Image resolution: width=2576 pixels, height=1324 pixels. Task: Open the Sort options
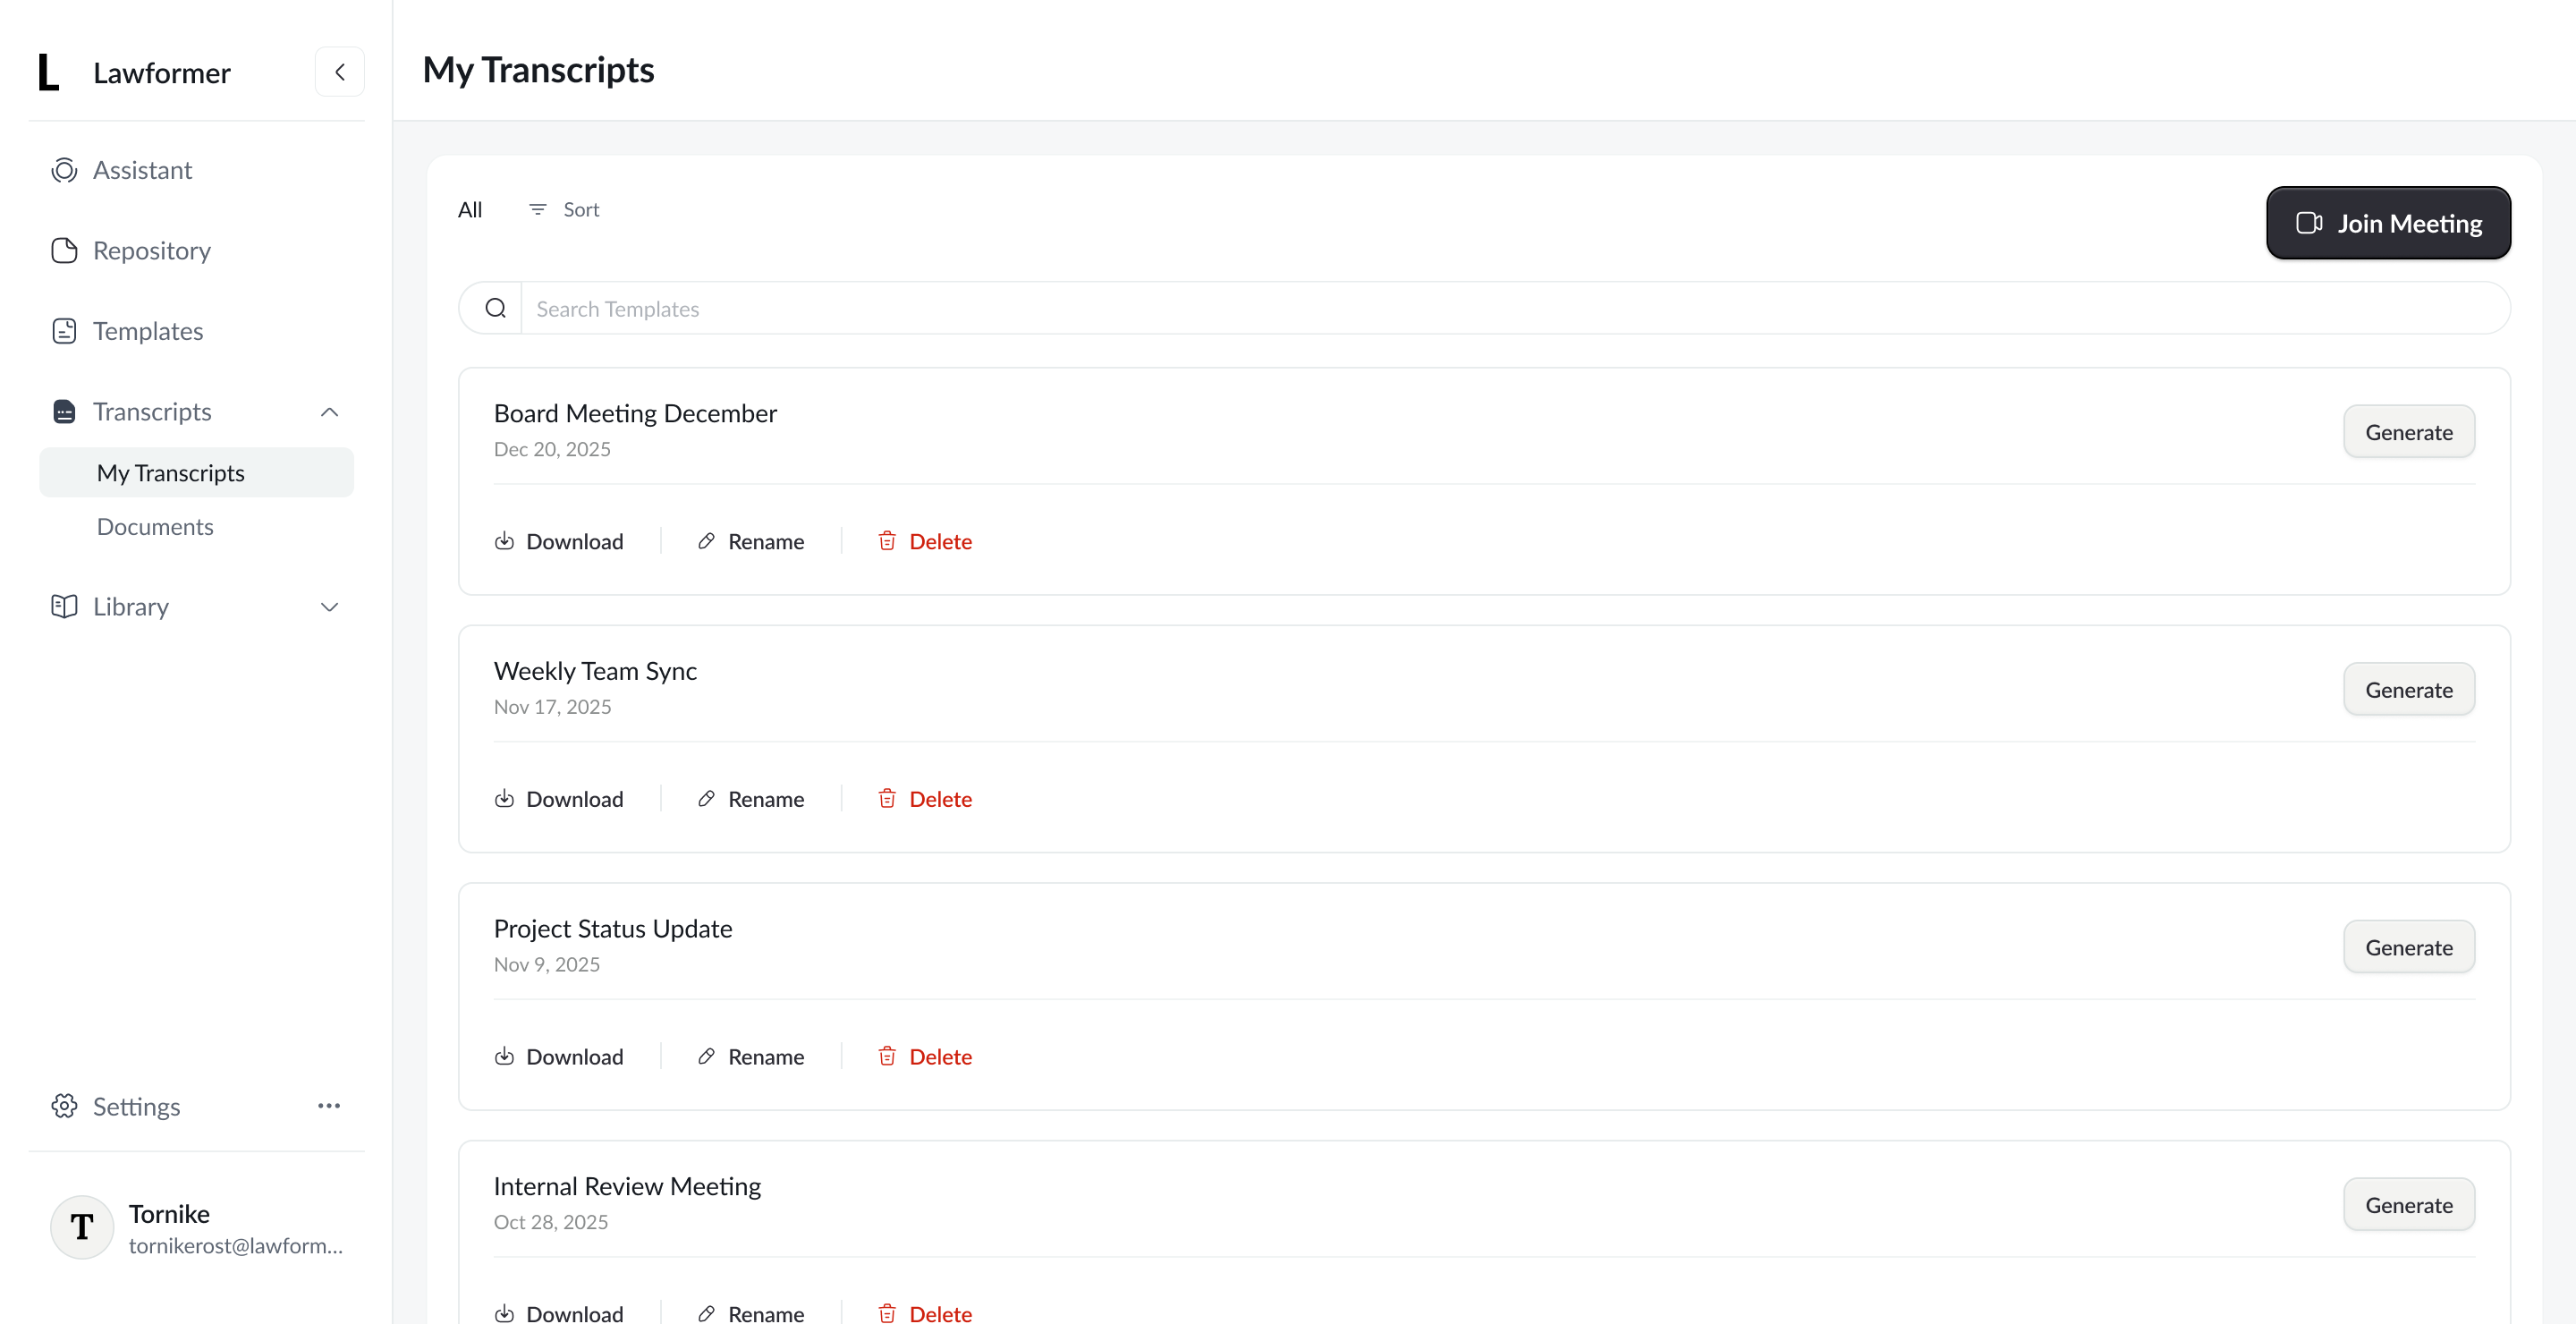[x=564, y=209]
